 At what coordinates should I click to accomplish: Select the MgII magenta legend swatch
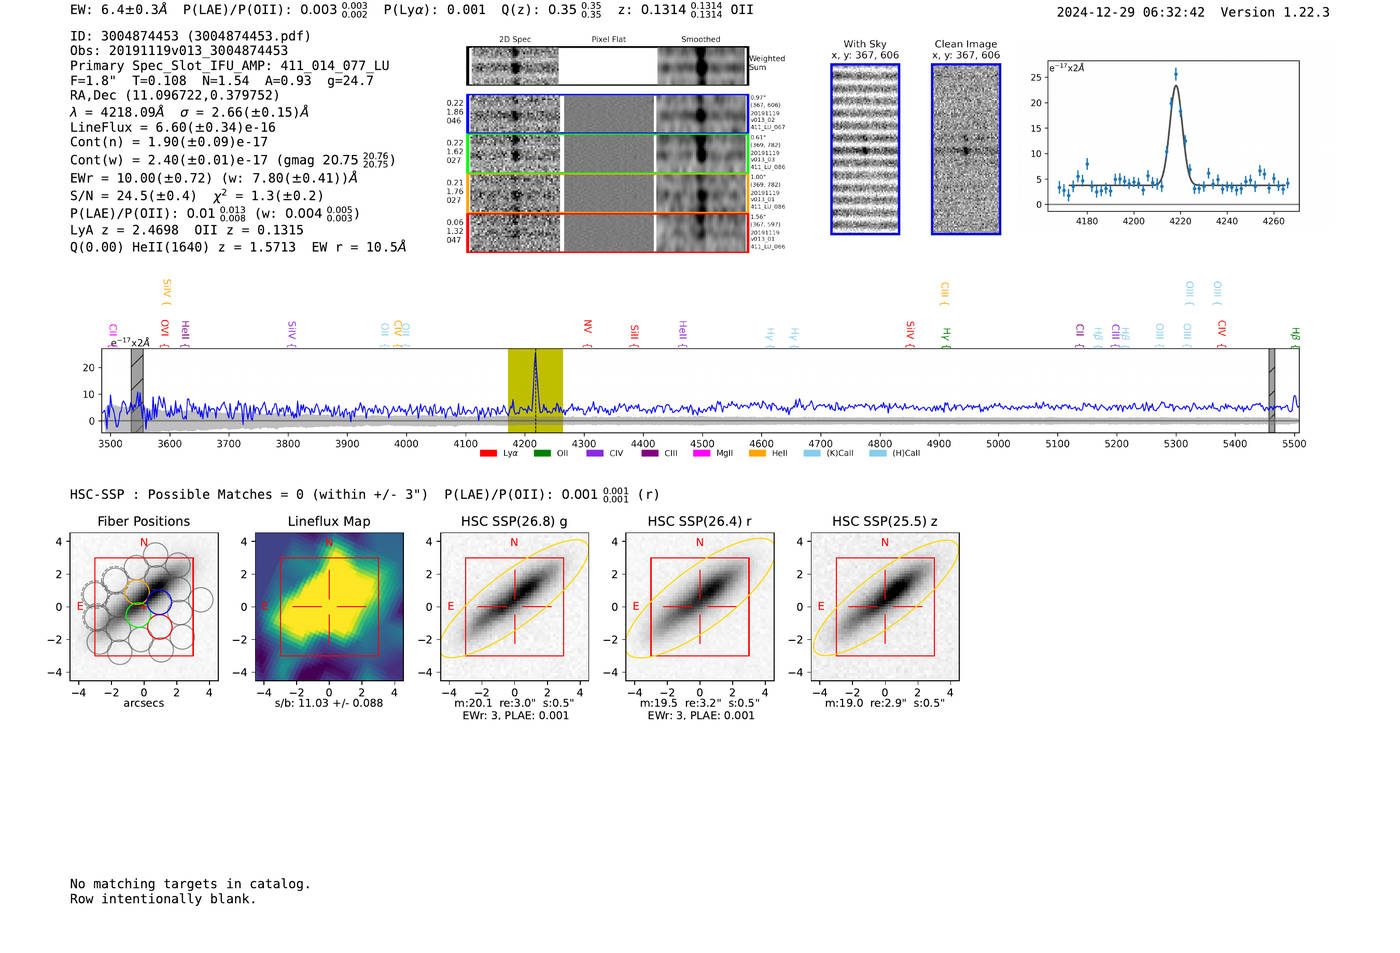click(703, 454)
